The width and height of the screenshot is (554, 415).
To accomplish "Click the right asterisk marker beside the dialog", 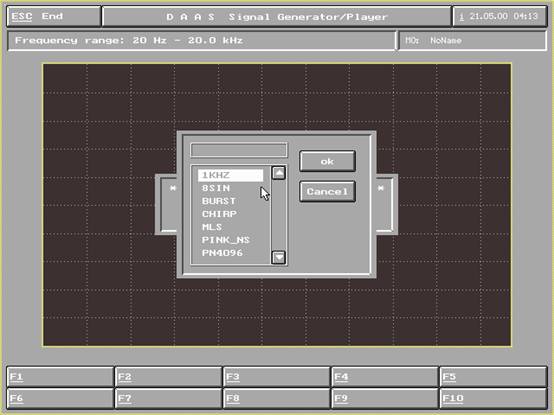I will (x=381, y=188).
